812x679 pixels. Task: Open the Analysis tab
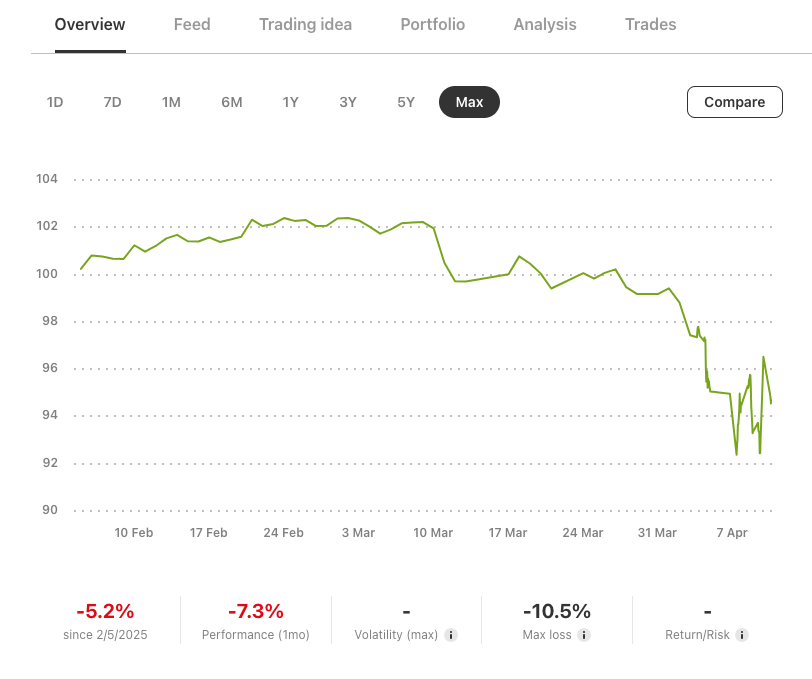click(545, 24)
